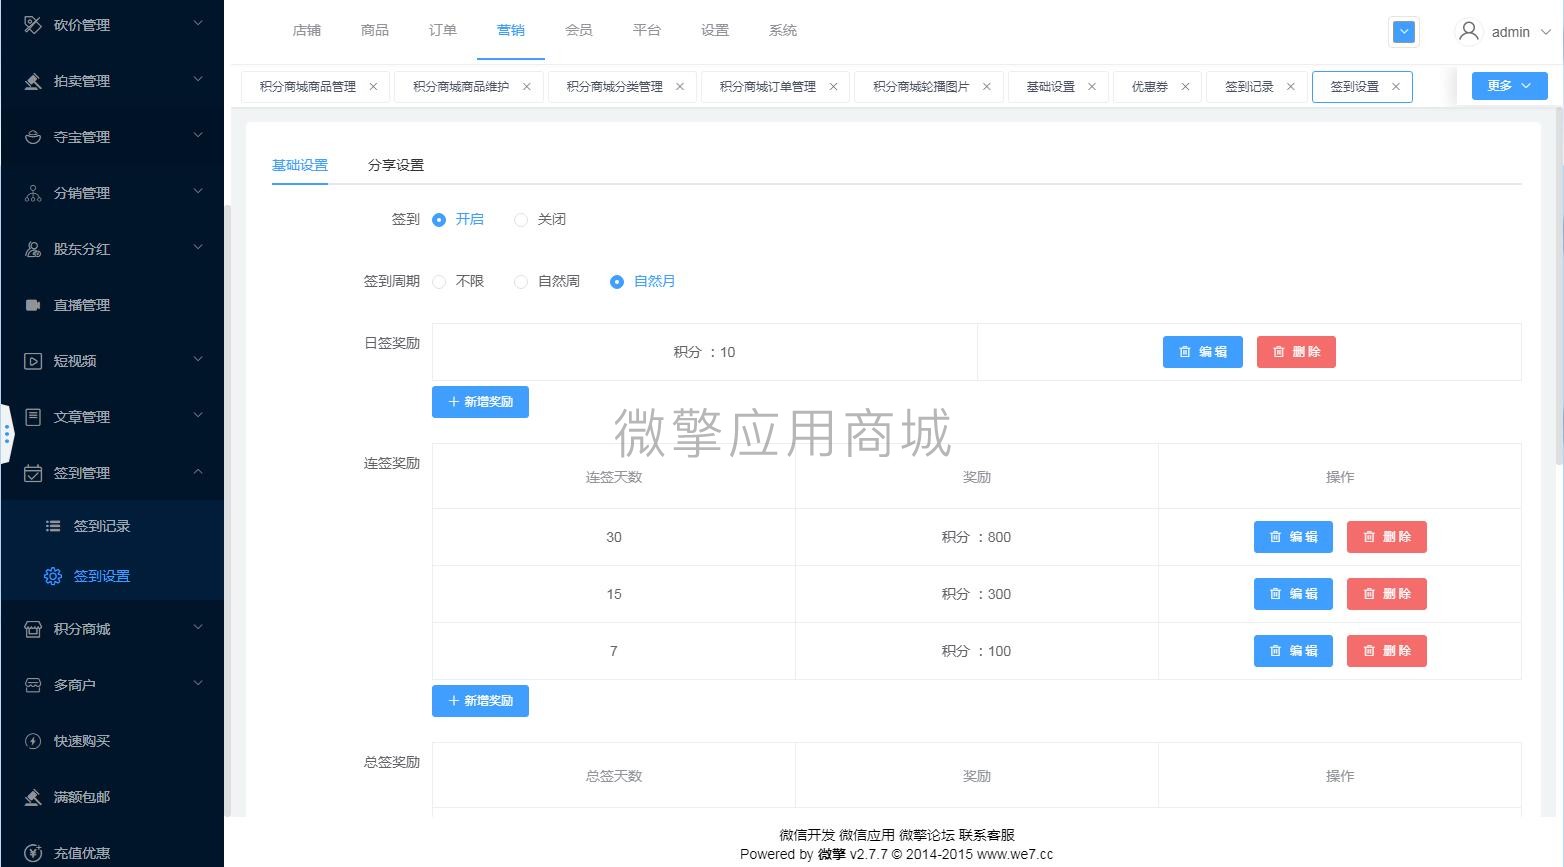Expand the 砍价管理 menu chevron

(x=197, y=23)
